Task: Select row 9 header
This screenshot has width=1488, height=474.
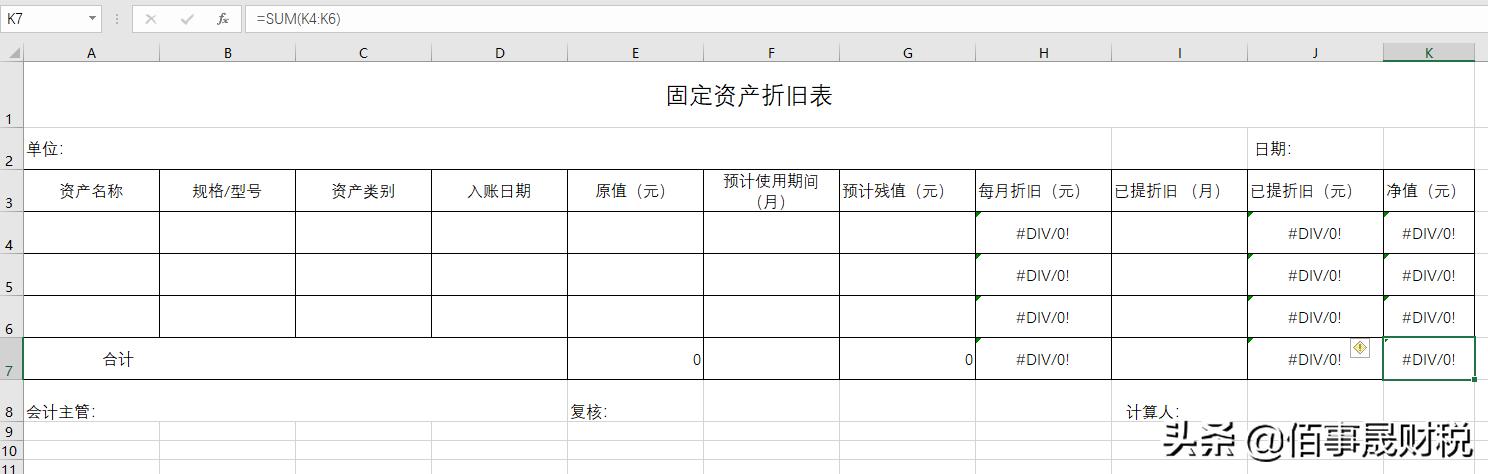Action: [11, 432]
